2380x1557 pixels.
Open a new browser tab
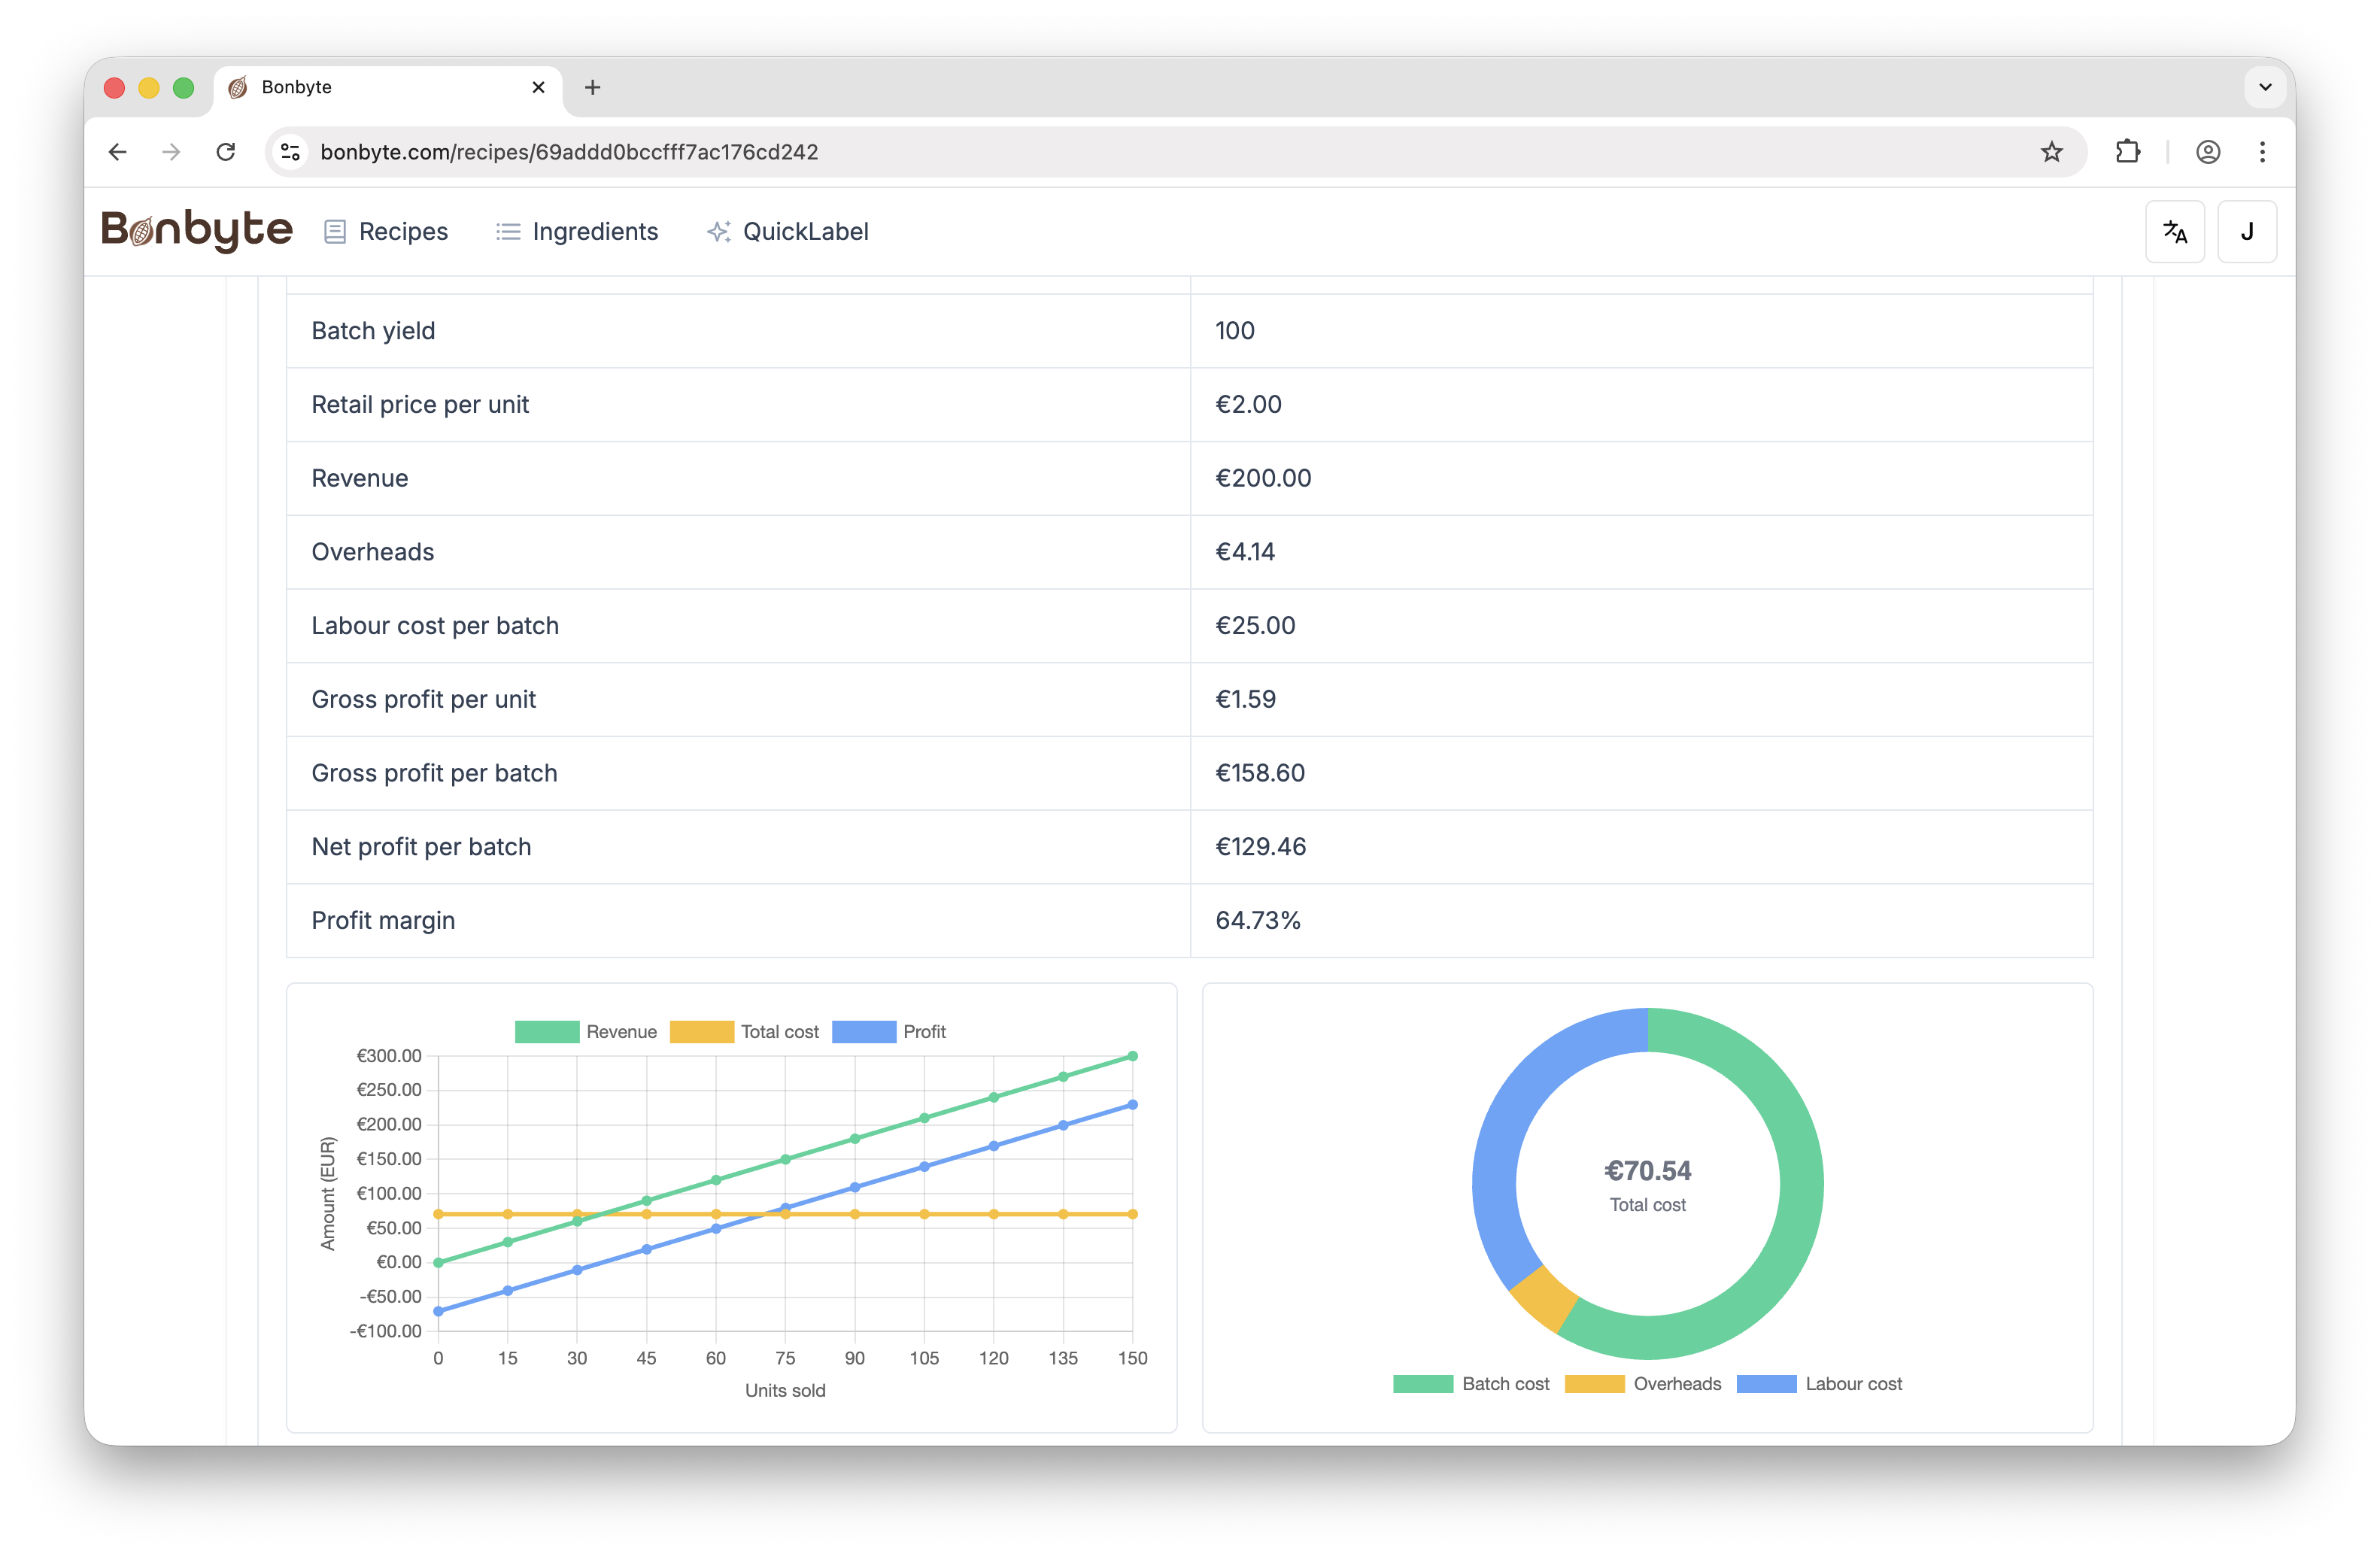click(x=593, y=87)
